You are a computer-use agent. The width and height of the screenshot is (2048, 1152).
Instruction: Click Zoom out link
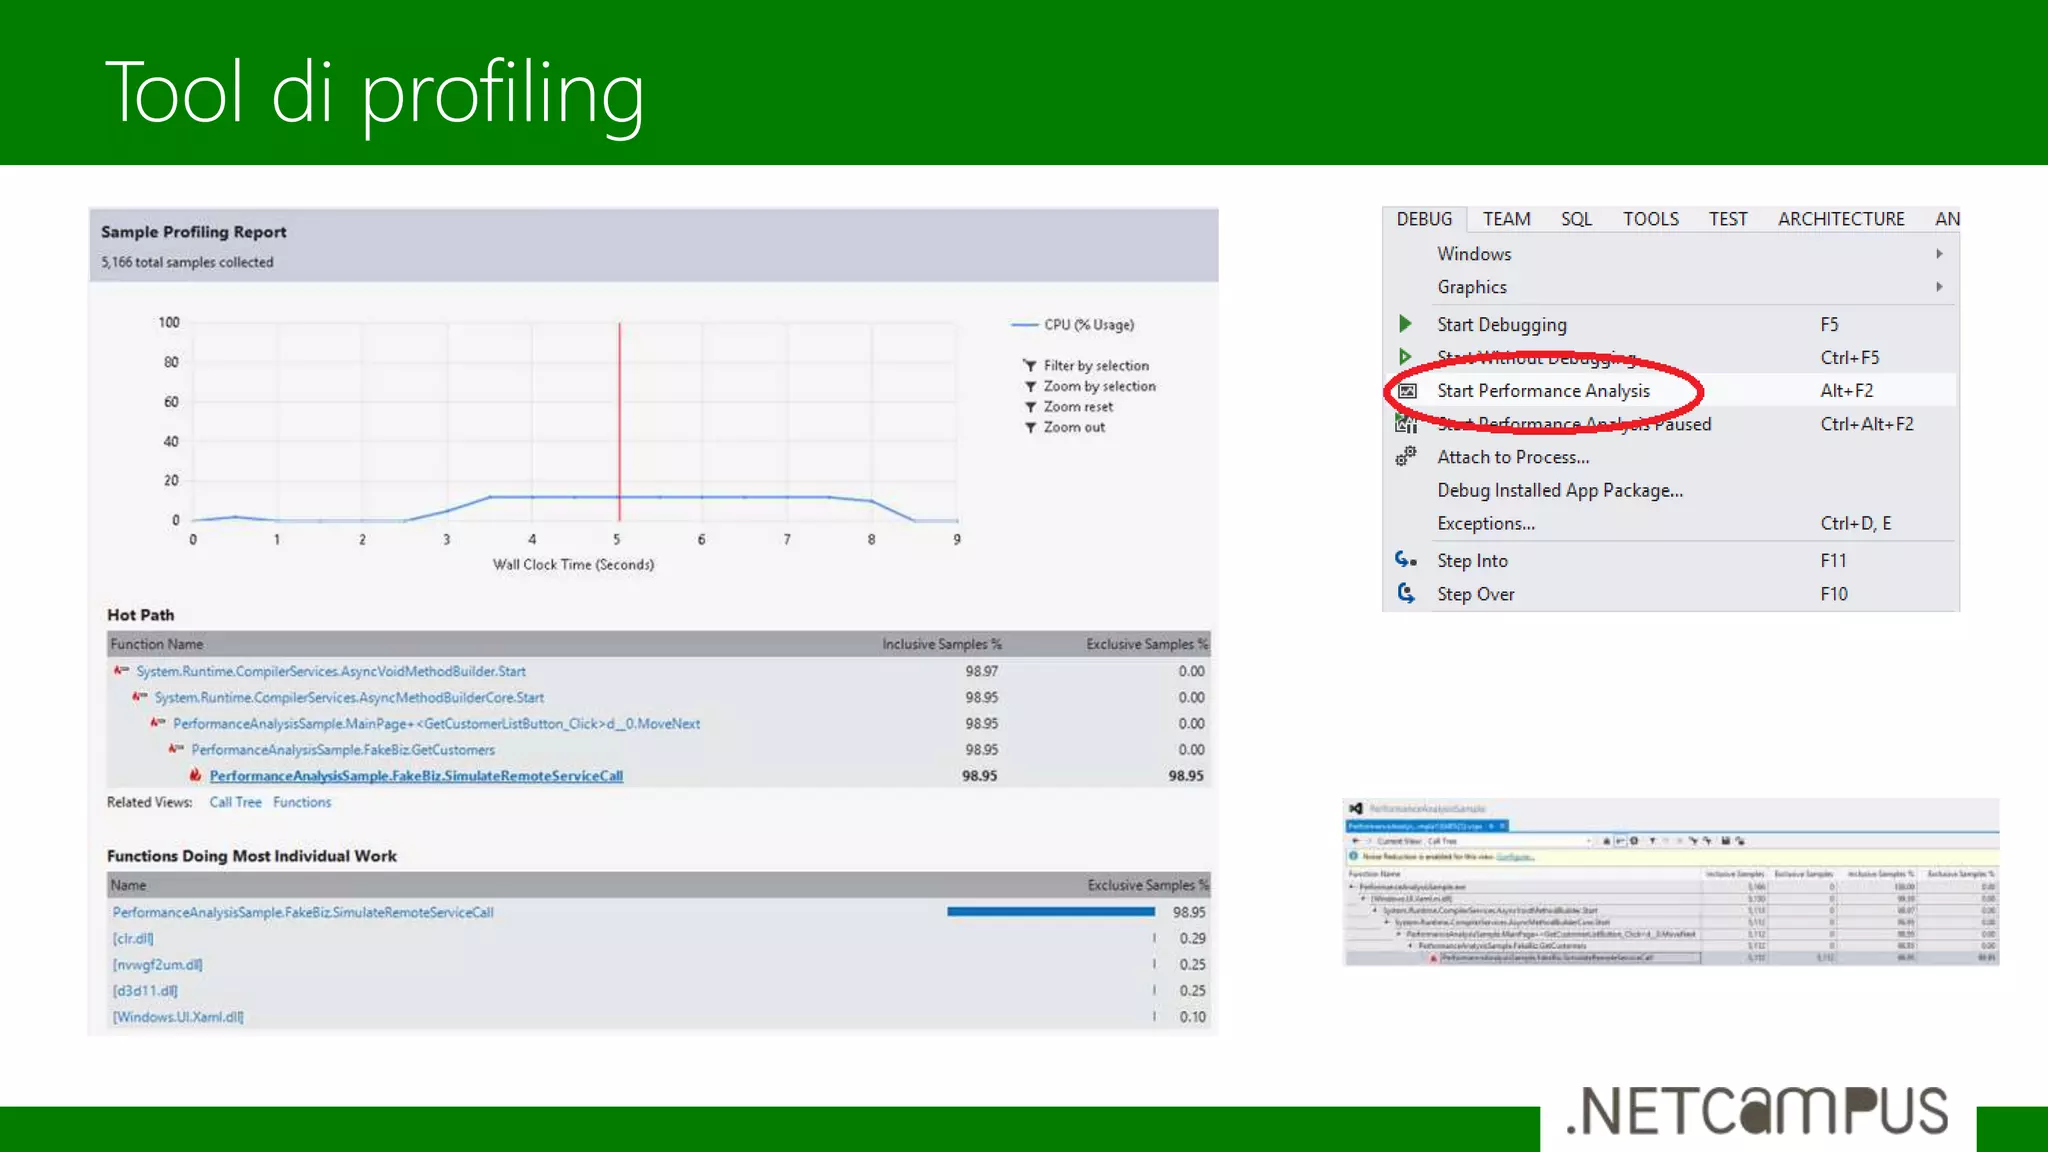coord(1074,427)
